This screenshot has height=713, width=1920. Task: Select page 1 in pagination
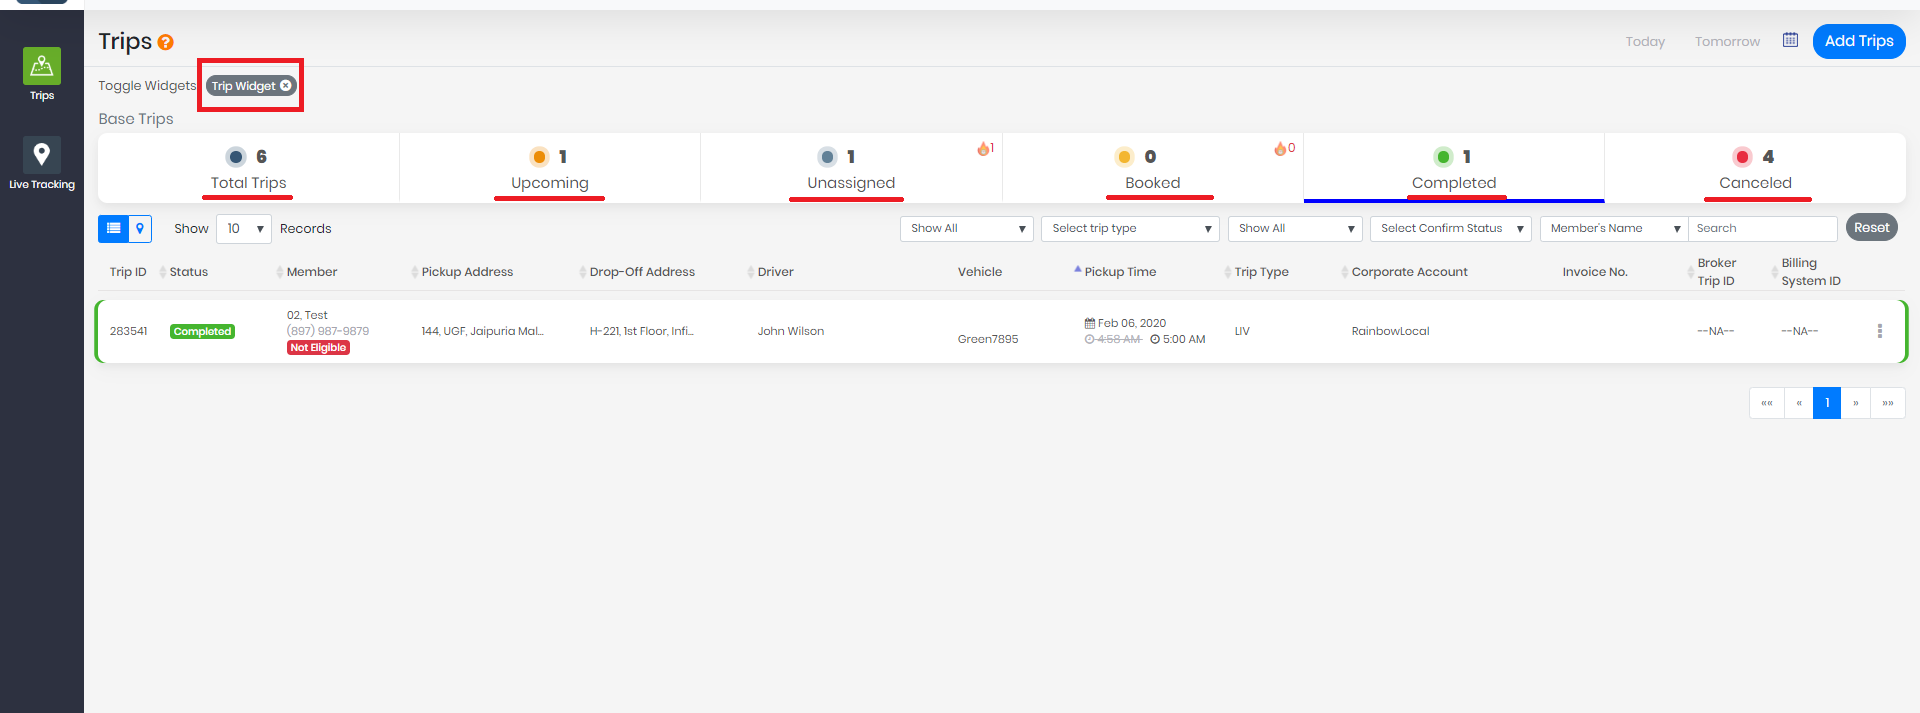coord(1827,403)
